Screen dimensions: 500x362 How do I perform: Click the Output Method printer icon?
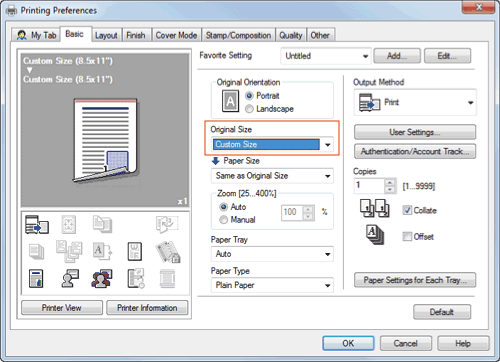[x=369, y=102]
